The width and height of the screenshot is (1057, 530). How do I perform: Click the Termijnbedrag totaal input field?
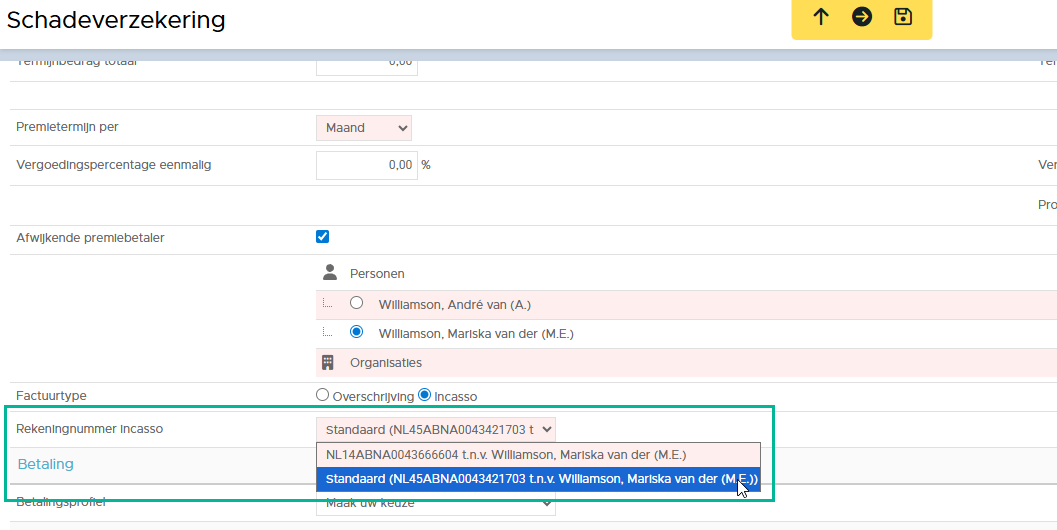pyautogui.click(x=366, y=62)
